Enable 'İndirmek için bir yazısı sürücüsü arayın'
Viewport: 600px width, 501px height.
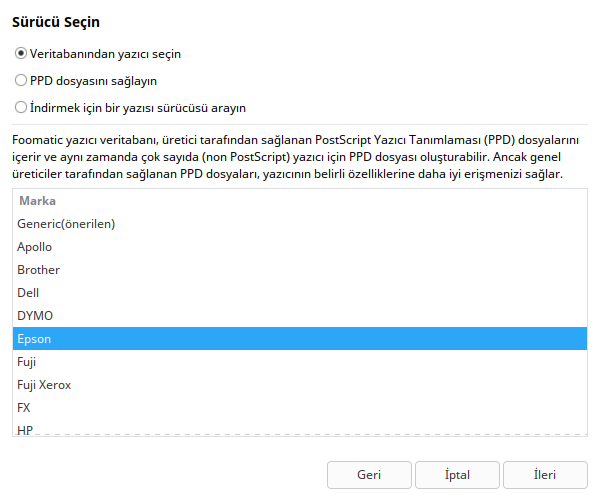pos(21,107)
